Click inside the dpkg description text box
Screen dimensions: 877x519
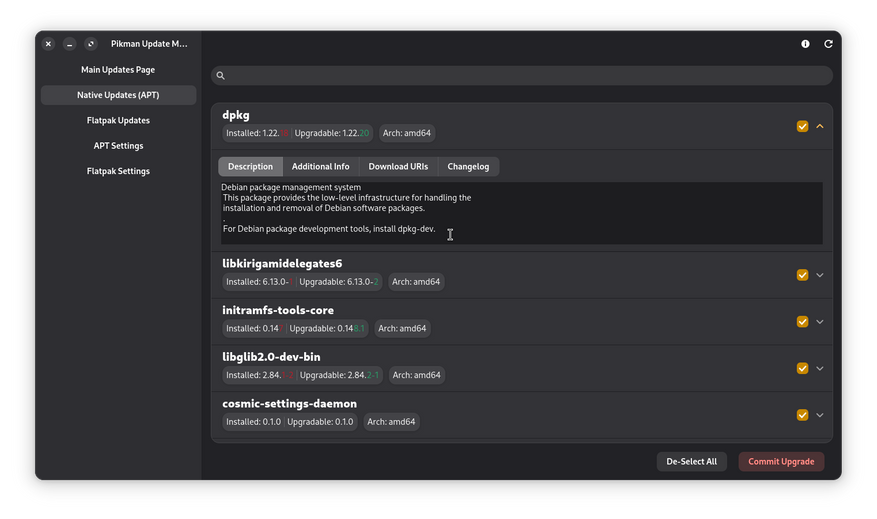pyautogui.click(x=521, y=213)
